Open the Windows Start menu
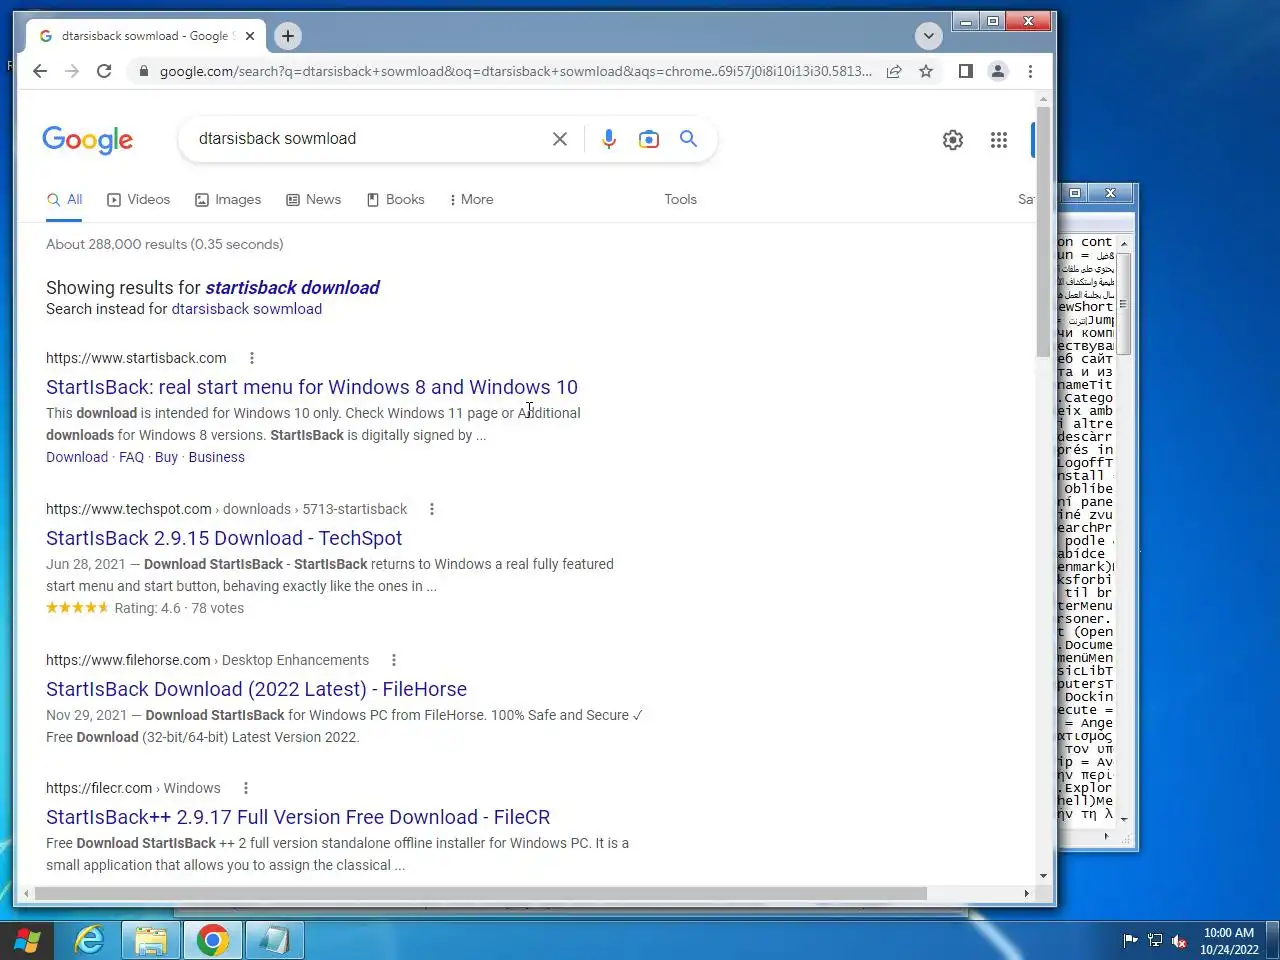Viewport: 1280px width, 960px height. coord(27,940)
